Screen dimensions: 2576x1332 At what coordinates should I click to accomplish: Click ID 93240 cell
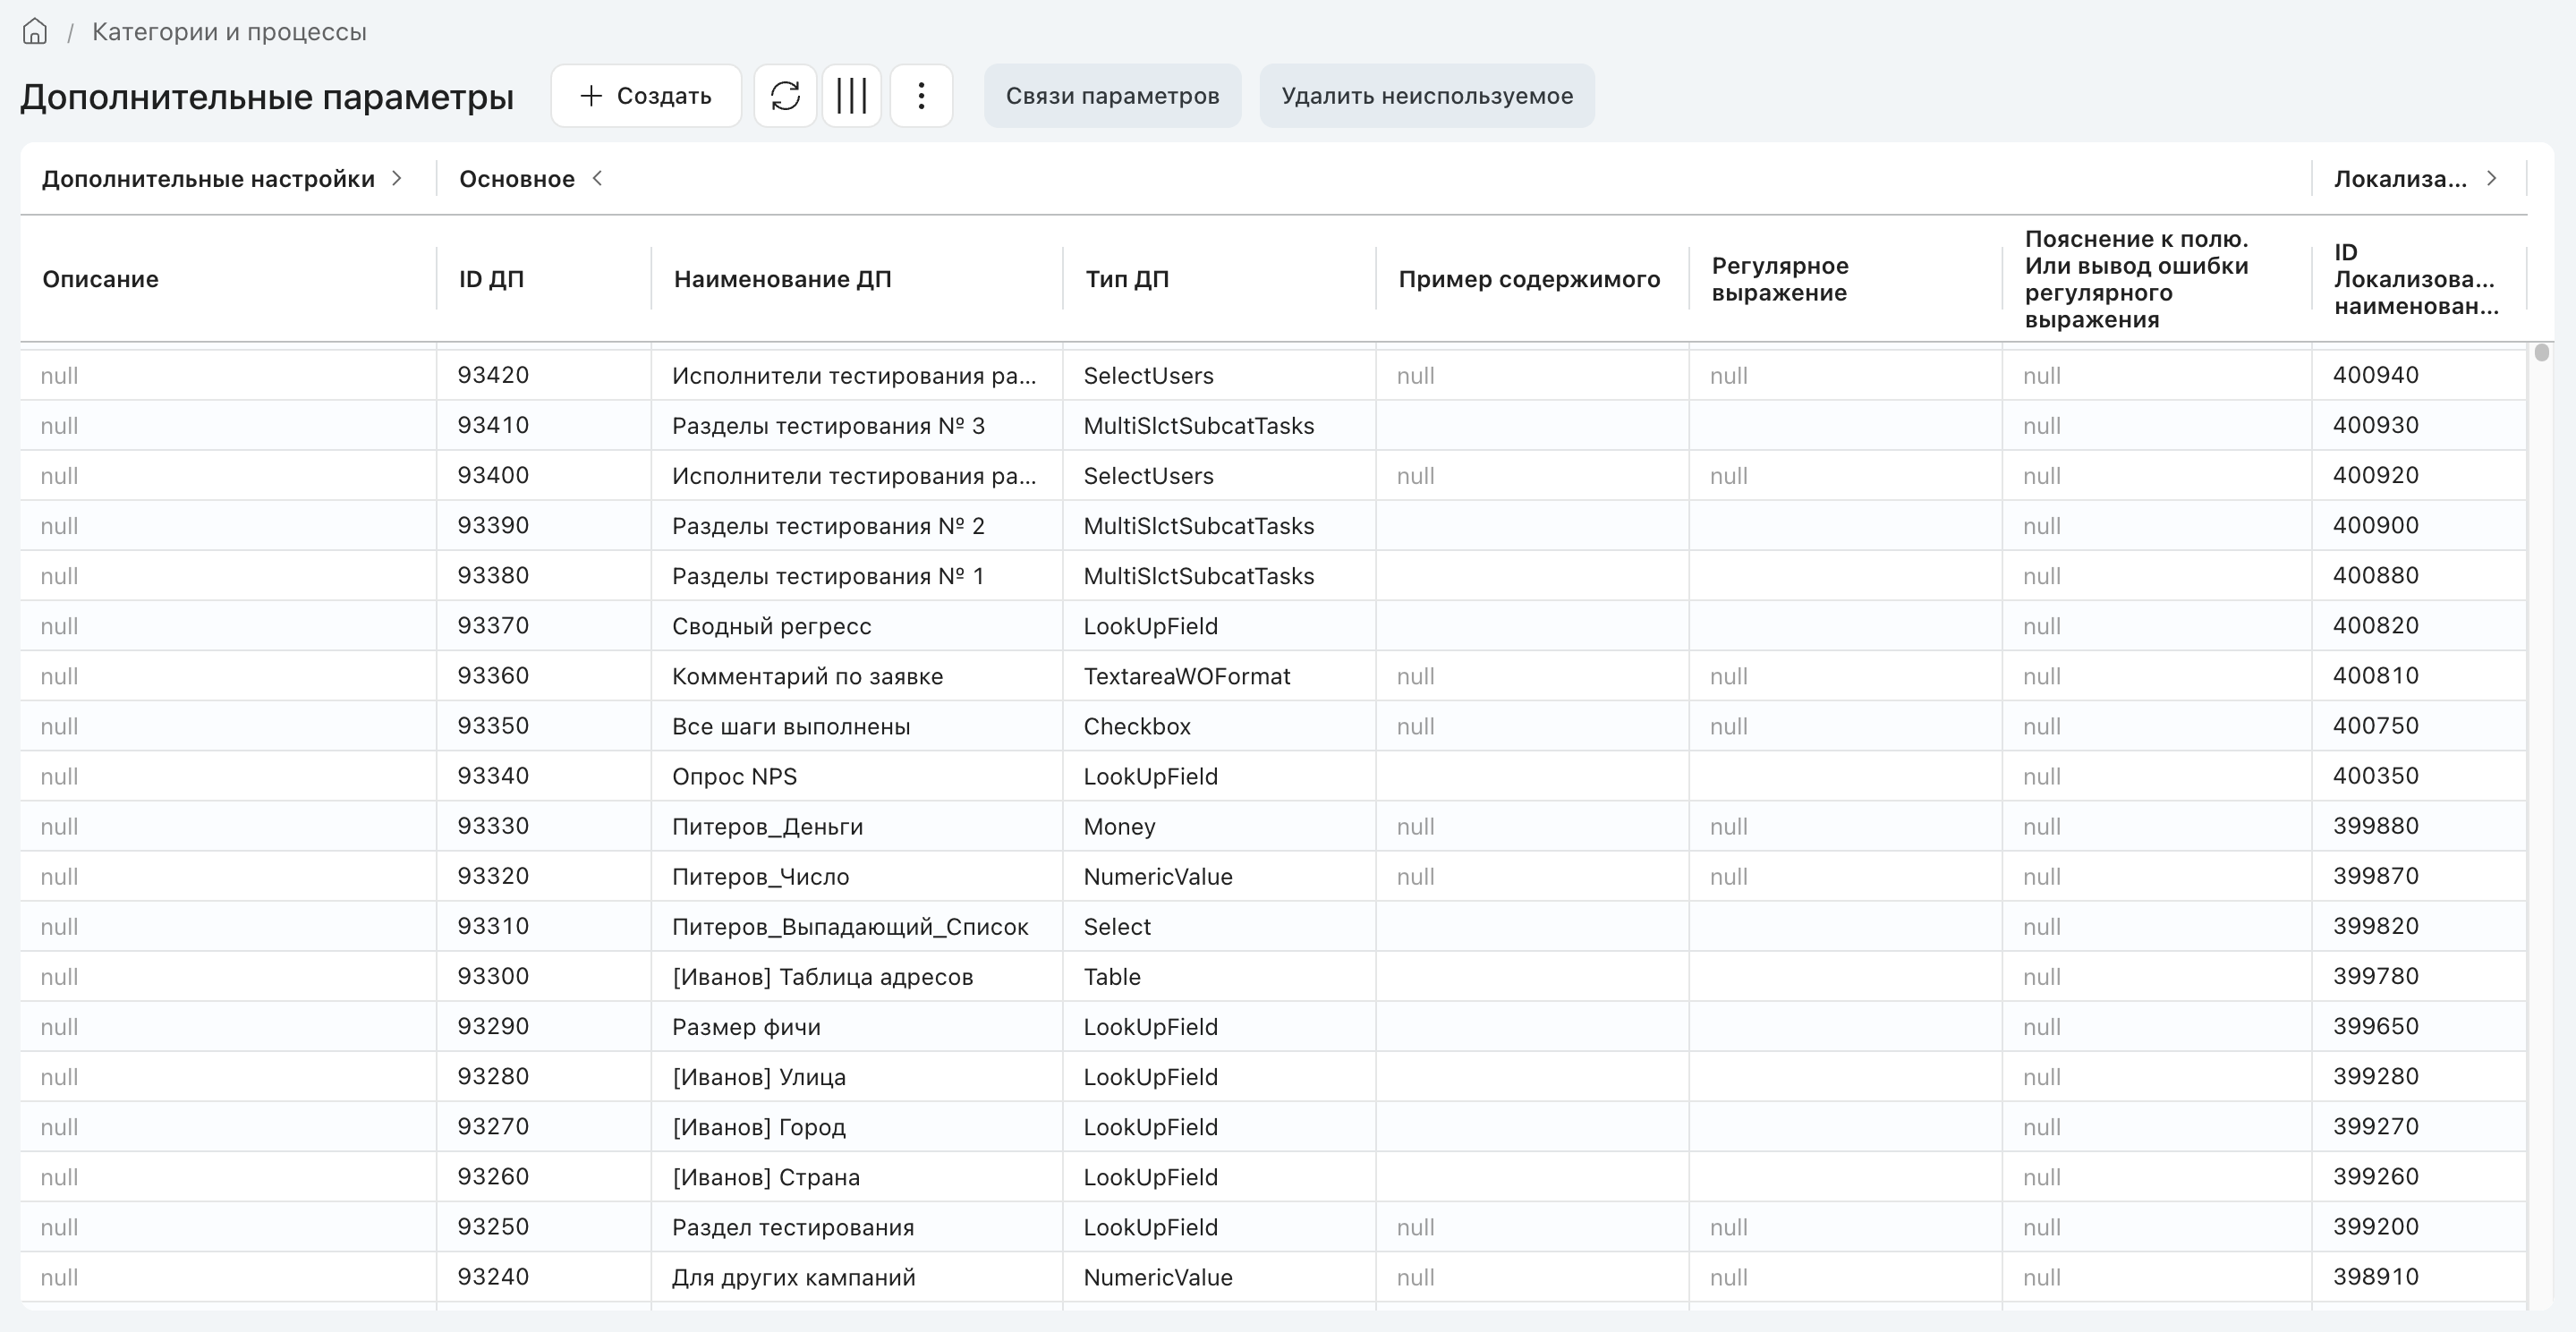point(544,1277)
